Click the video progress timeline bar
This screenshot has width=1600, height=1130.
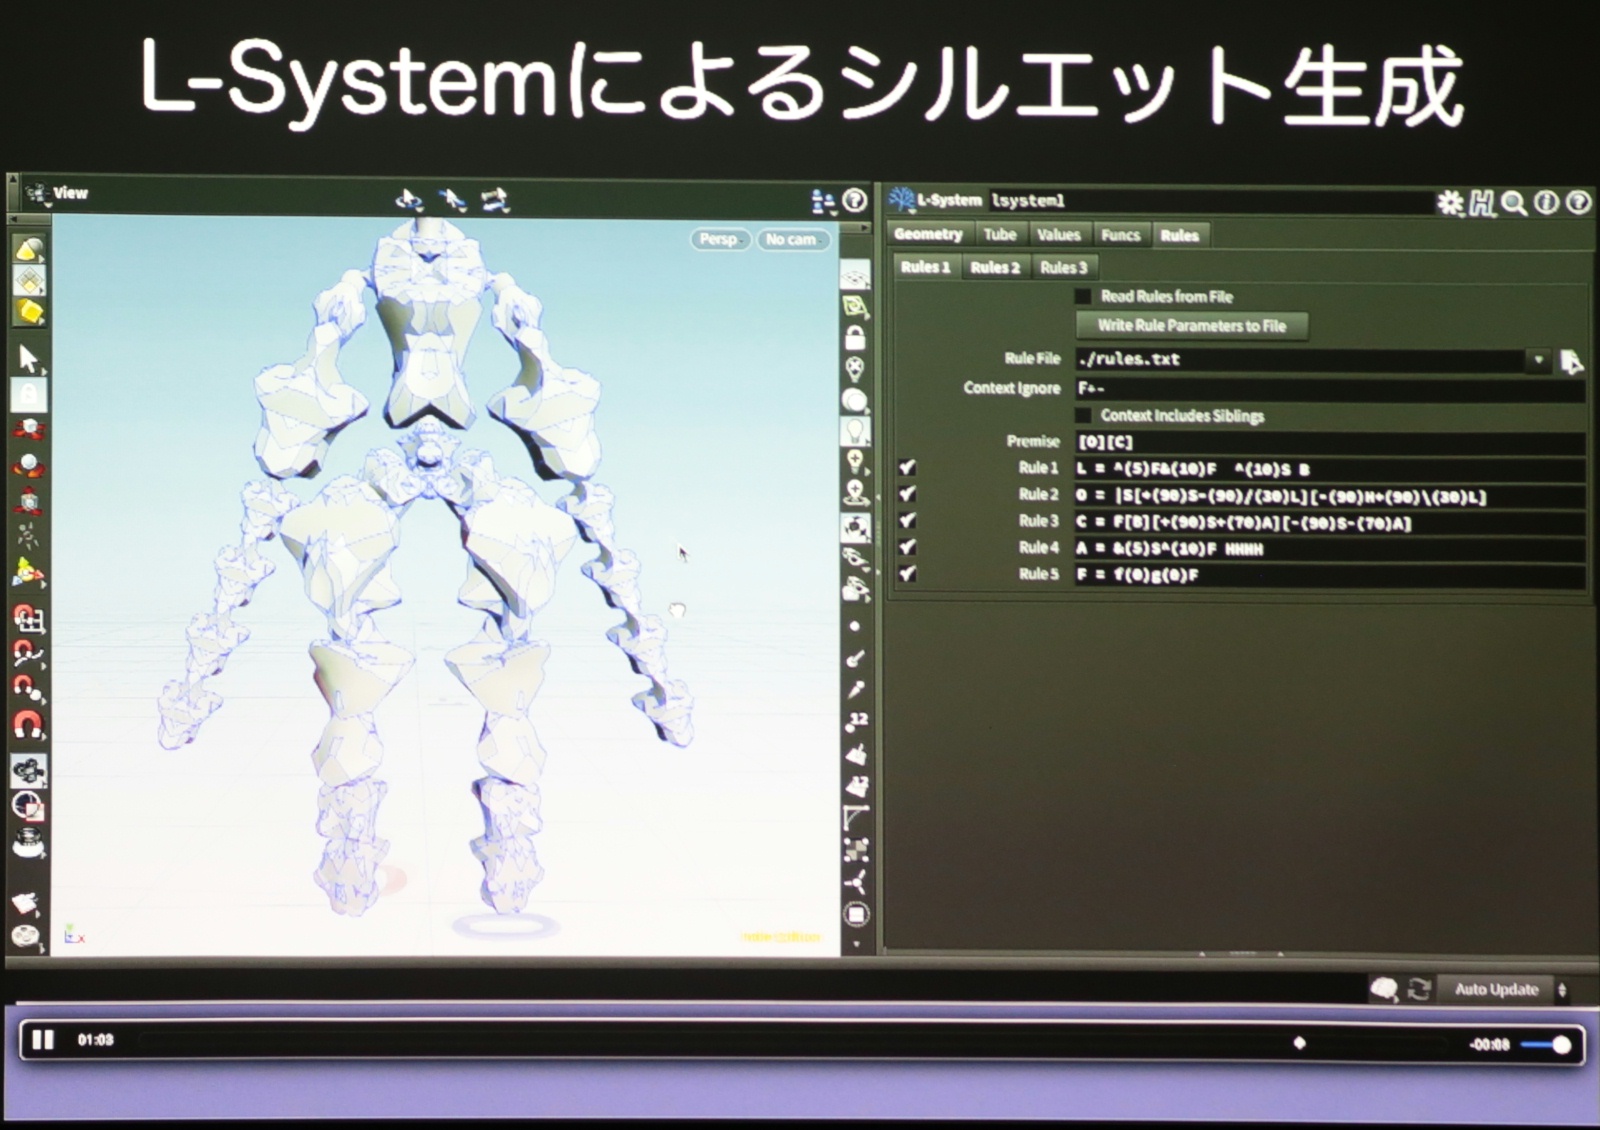pos(795,1043)
